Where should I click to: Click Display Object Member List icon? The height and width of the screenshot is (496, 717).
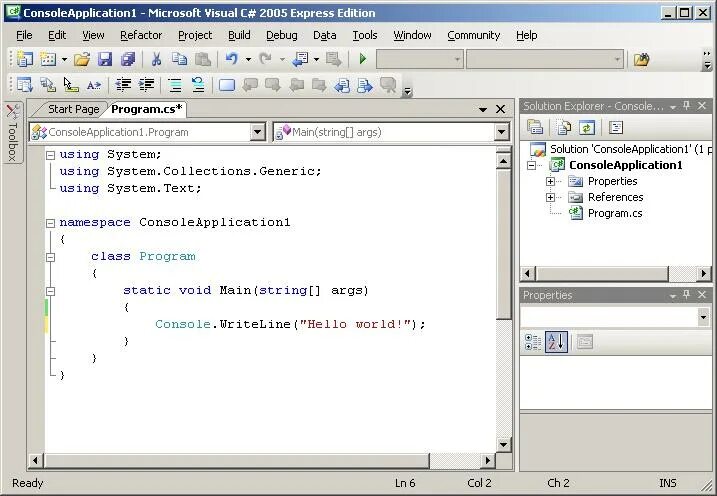(24, 85)
